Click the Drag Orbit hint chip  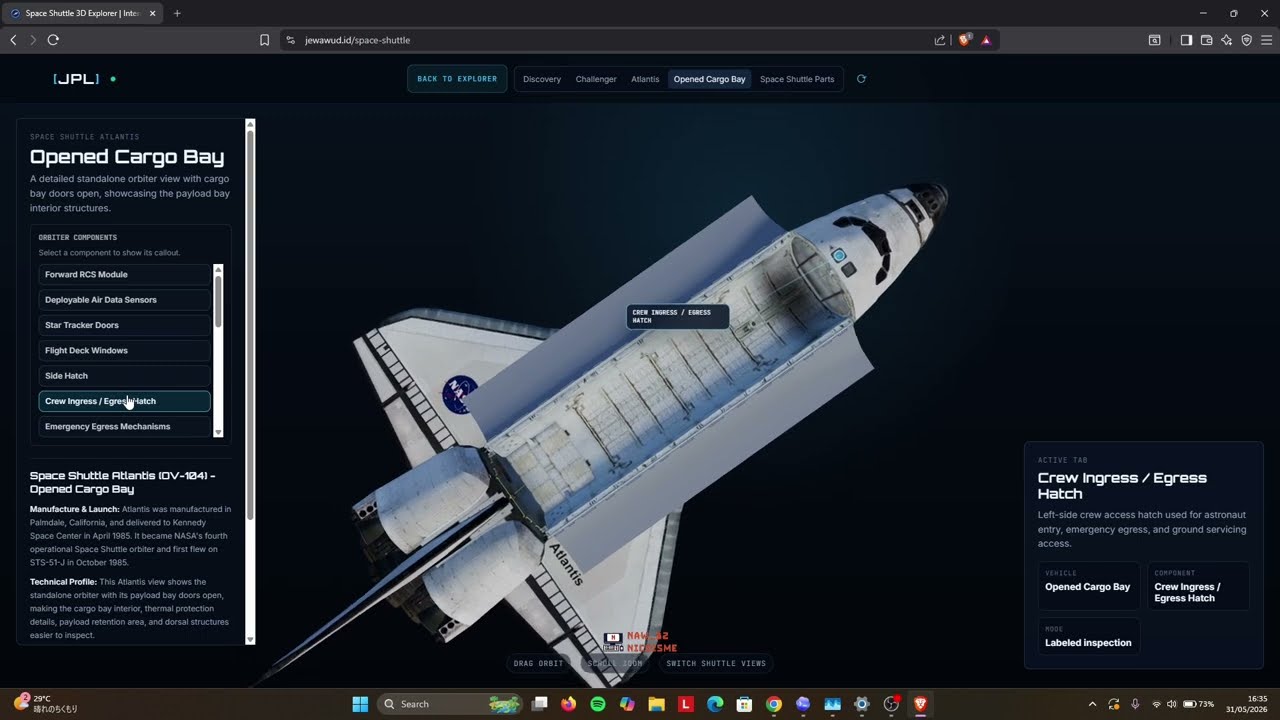click(x=538, y=663)
